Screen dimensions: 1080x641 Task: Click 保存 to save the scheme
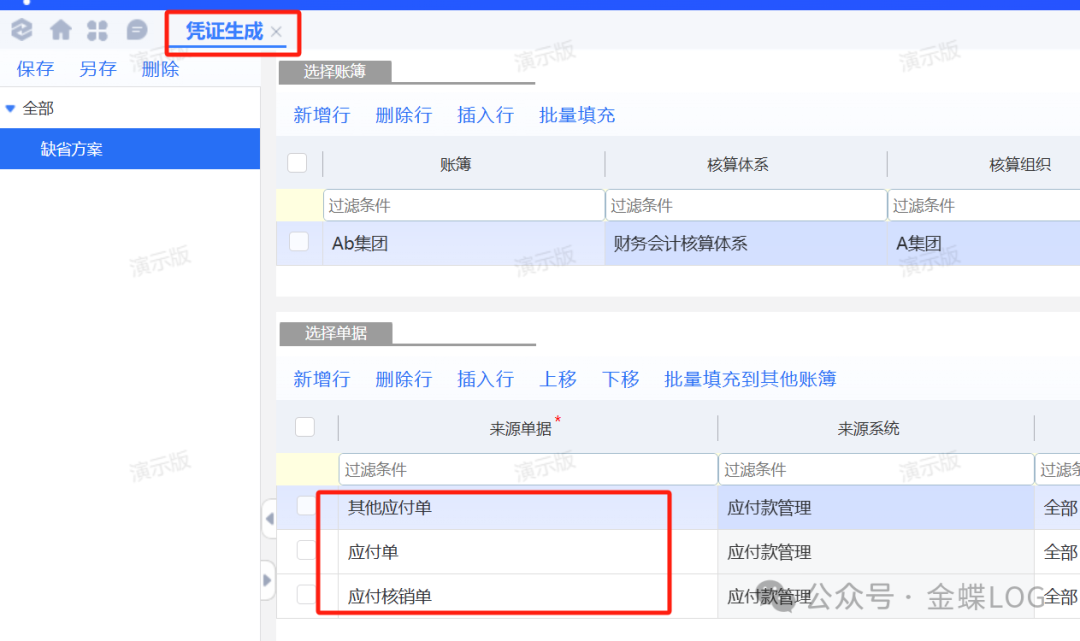tap(35, 69)
